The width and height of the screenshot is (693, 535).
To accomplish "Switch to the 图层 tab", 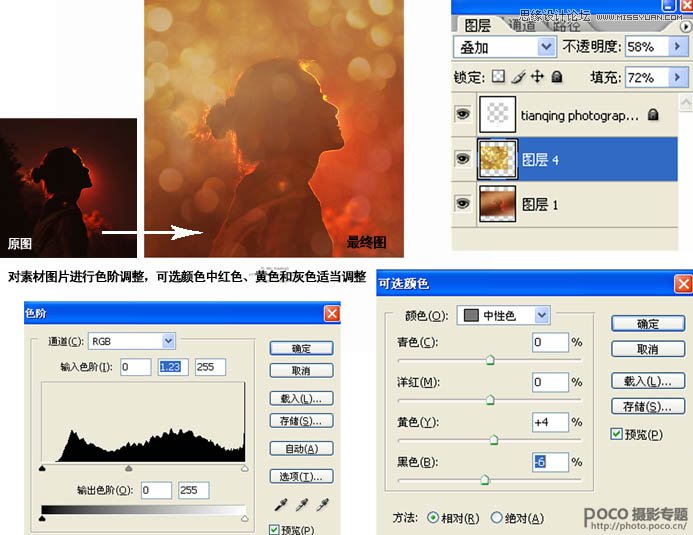I will pos(477,26).
